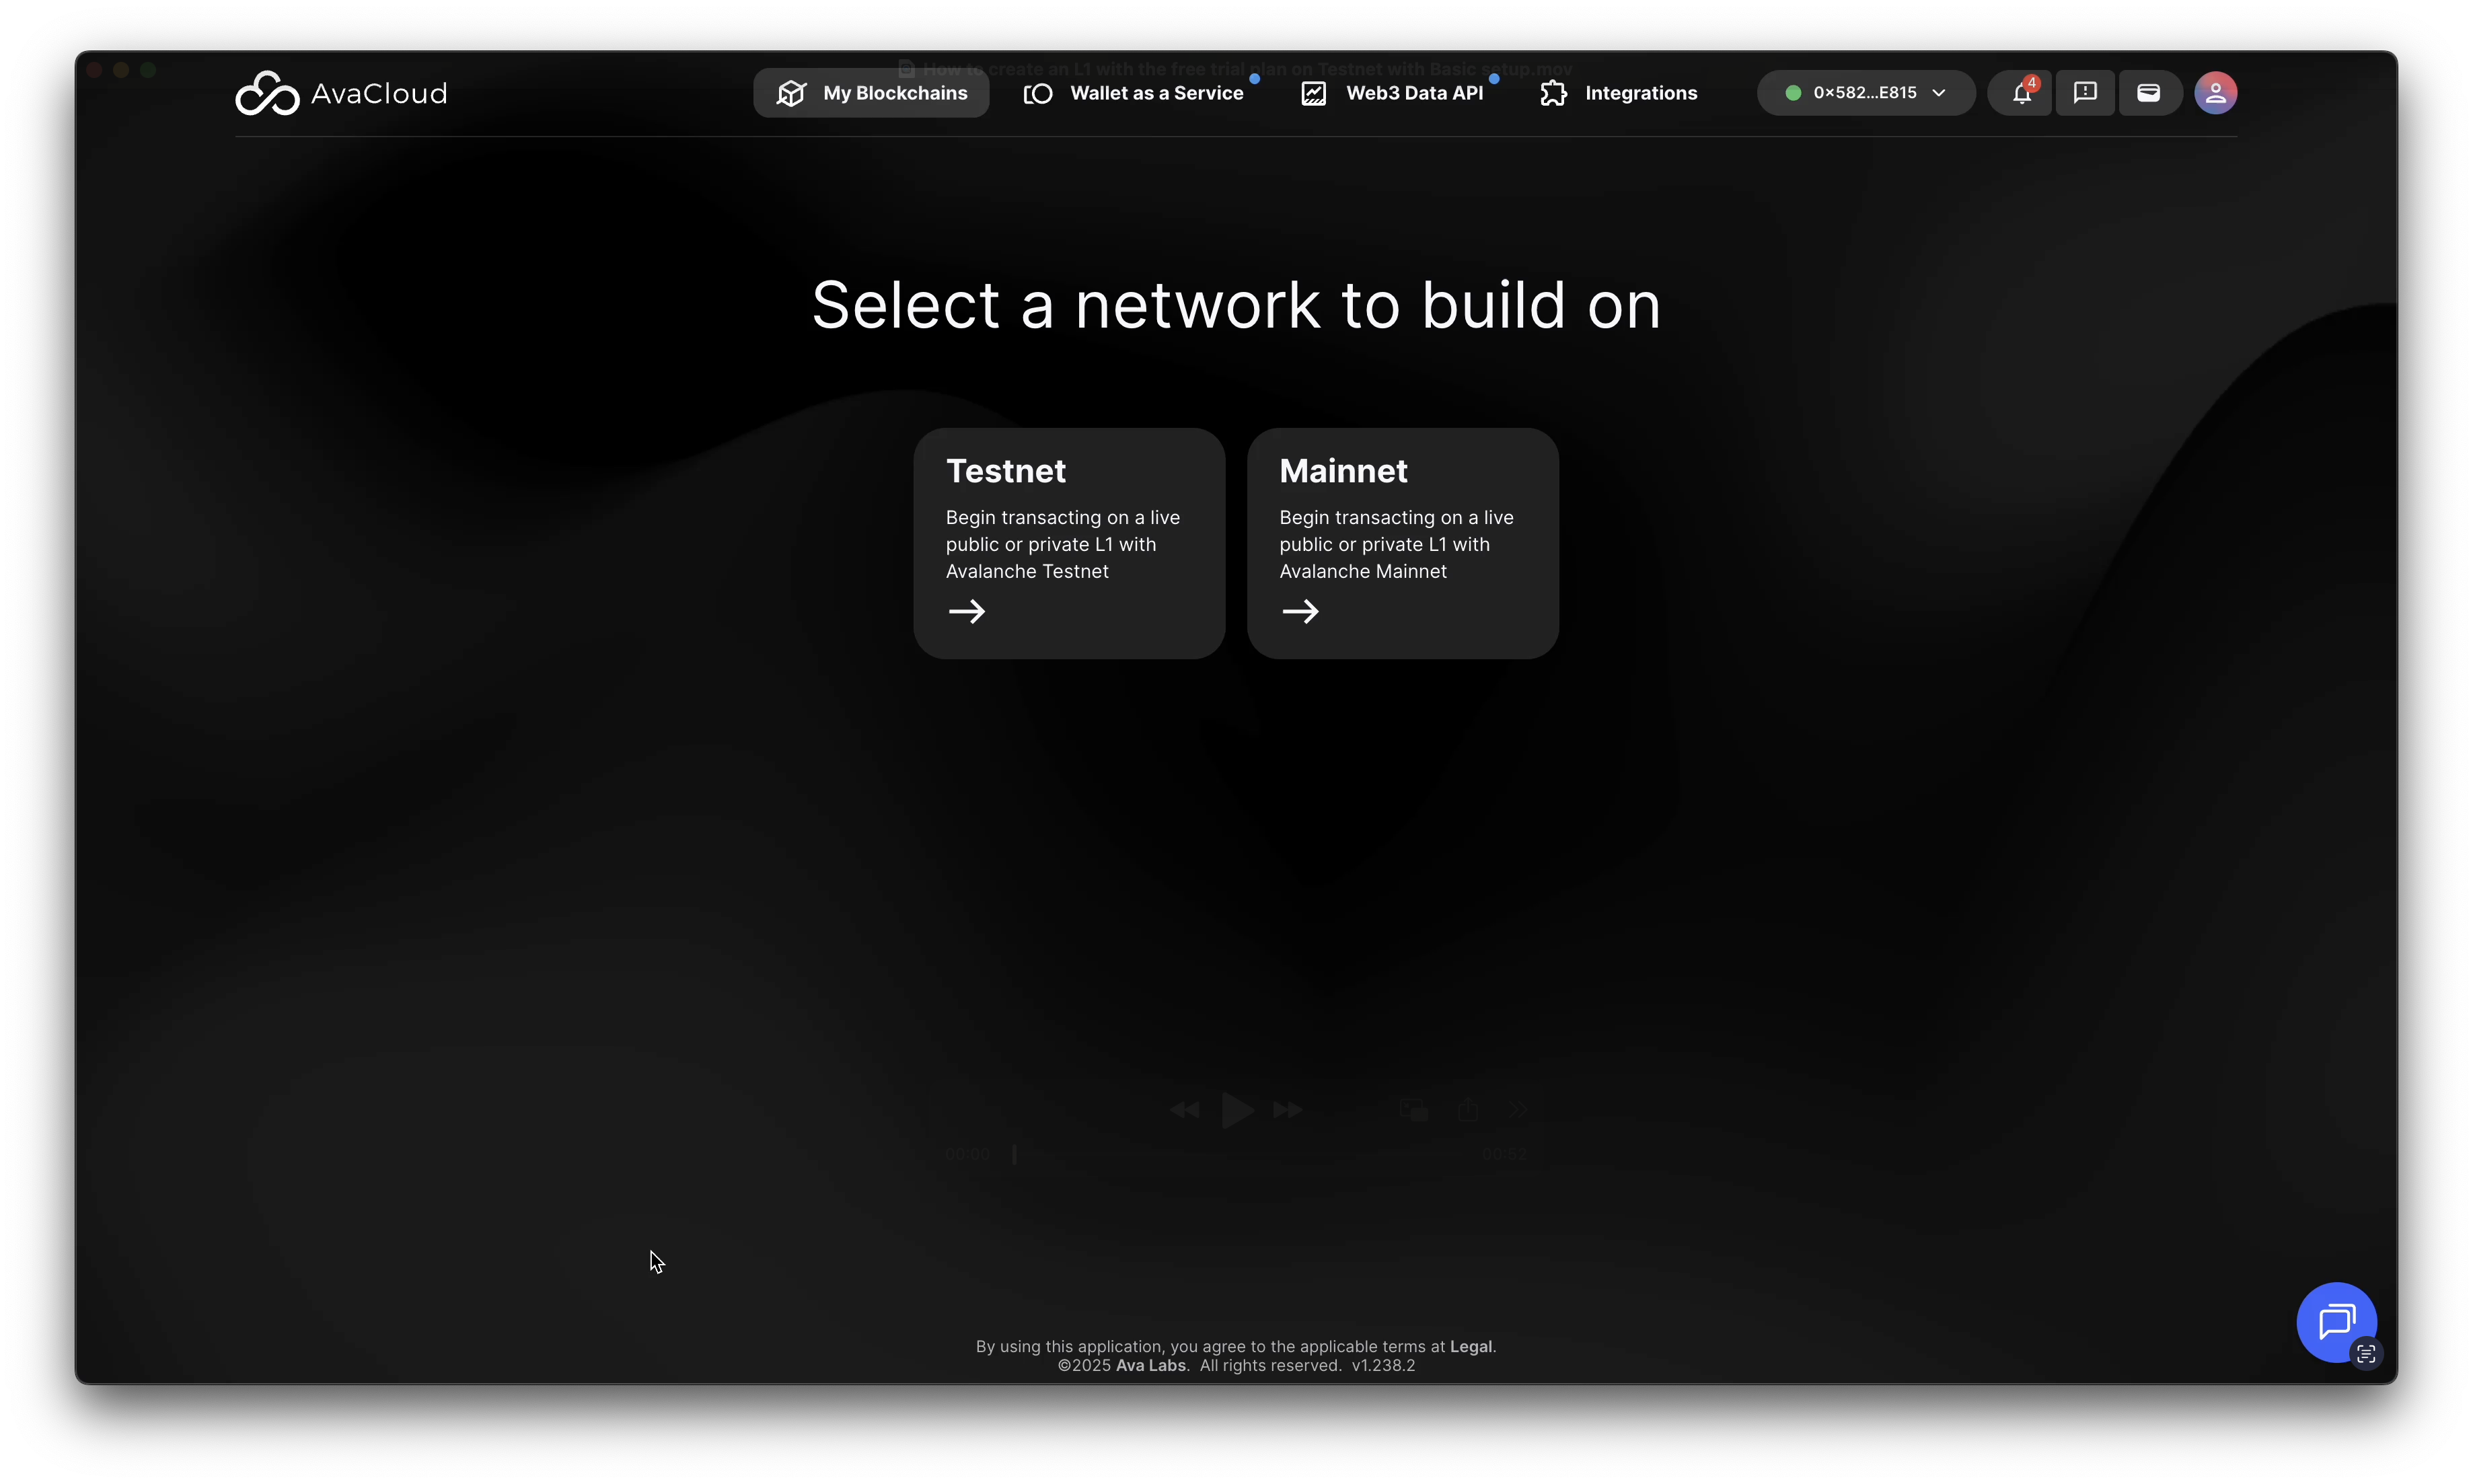This screenshot has height=1484, width=2473.
Task: Click the feedback message icon
Action: click(x=2085, y=93)
